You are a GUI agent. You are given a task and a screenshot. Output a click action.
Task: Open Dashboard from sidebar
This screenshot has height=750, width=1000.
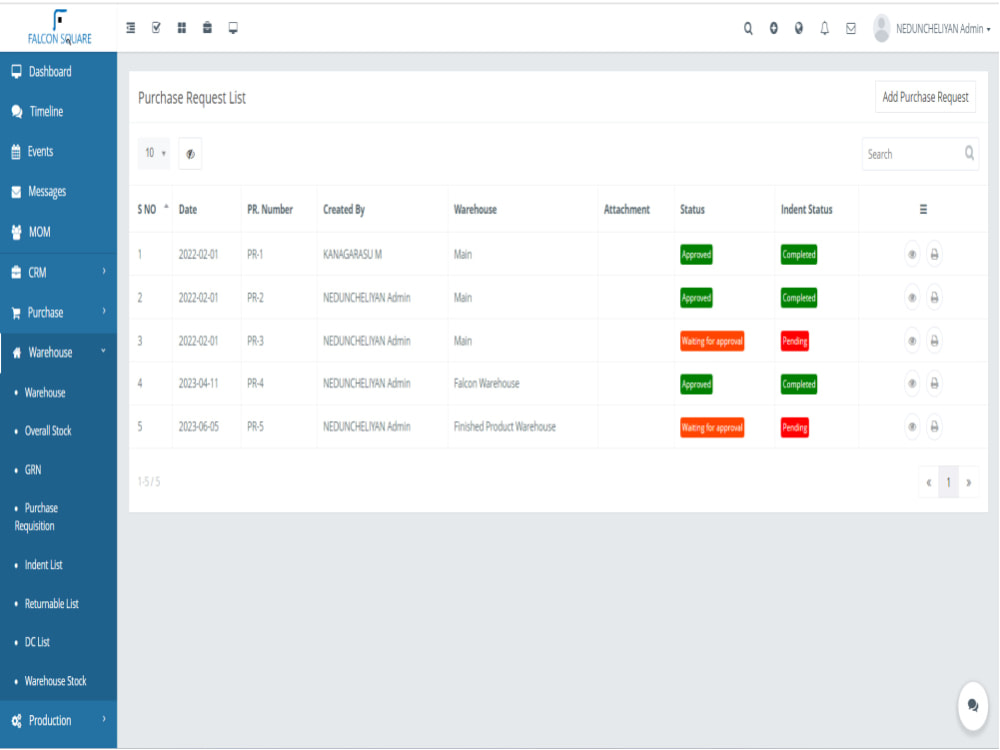click(x=59, y=71)
